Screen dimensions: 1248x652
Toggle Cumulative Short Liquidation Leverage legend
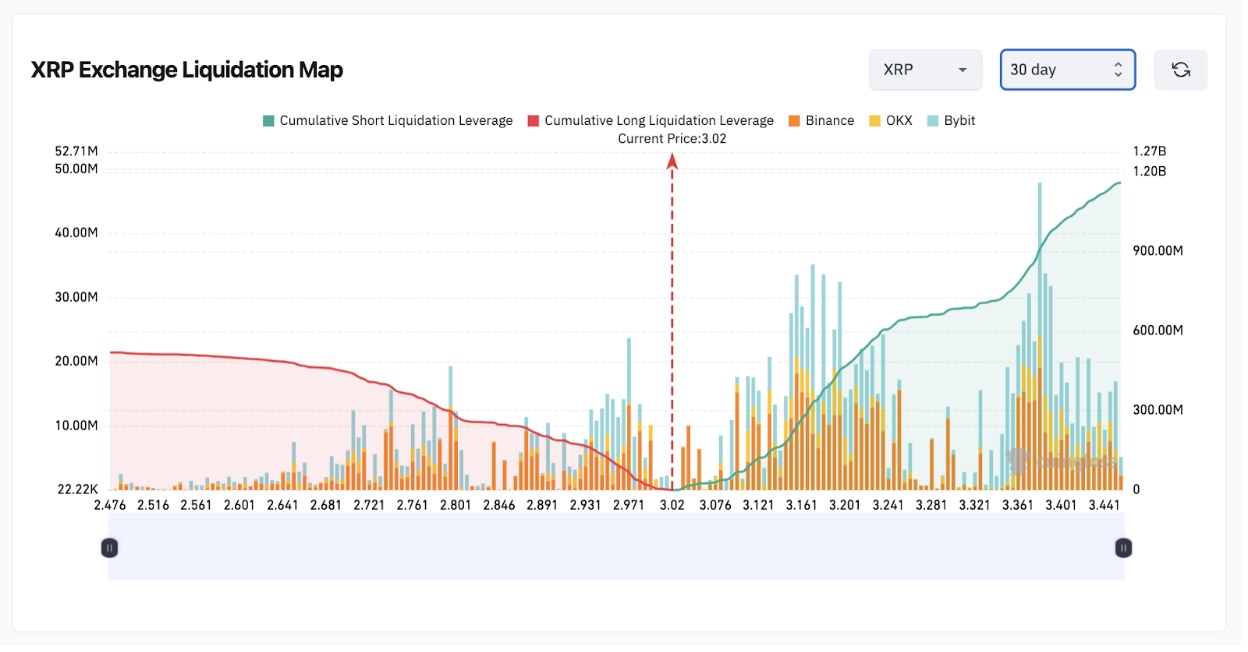click(x=387, y=121)
